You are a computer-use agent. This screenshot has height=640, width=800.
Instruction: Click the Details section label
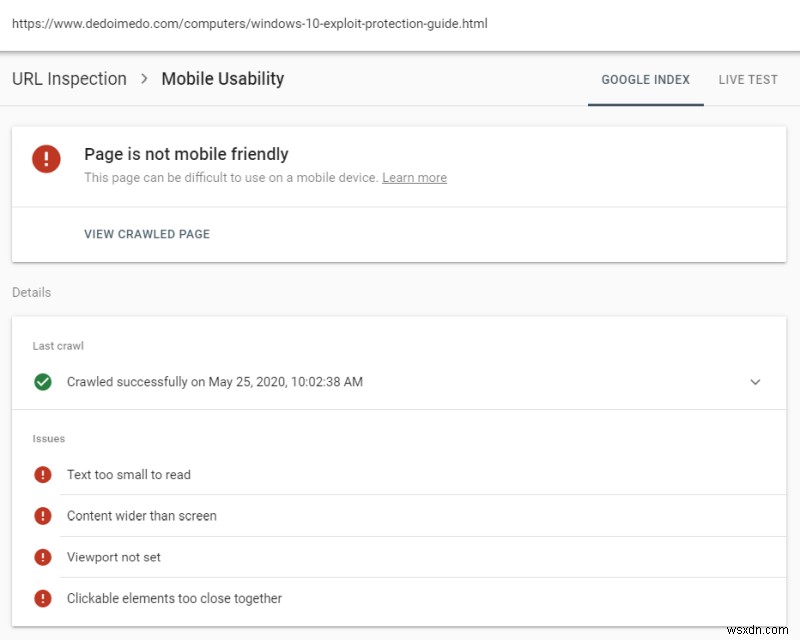pos(31,292)
